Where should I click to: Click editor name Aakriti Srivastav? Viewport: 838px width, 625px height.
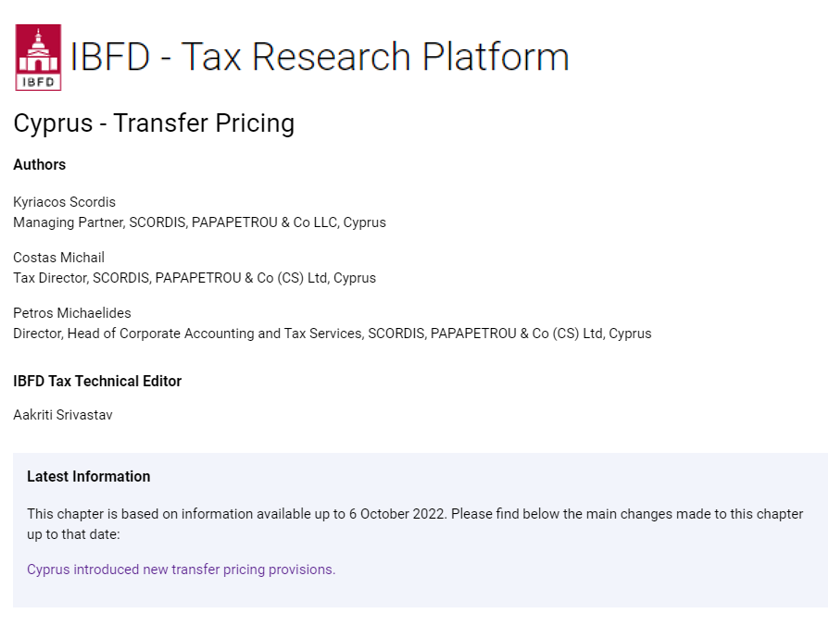pyautogui.click(x=63, y=415)
